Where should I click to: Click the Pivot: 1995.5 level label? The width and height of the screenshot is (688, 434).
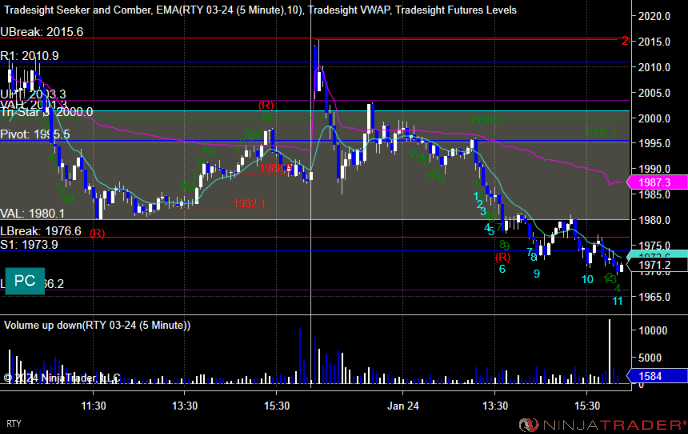[35, 134]
